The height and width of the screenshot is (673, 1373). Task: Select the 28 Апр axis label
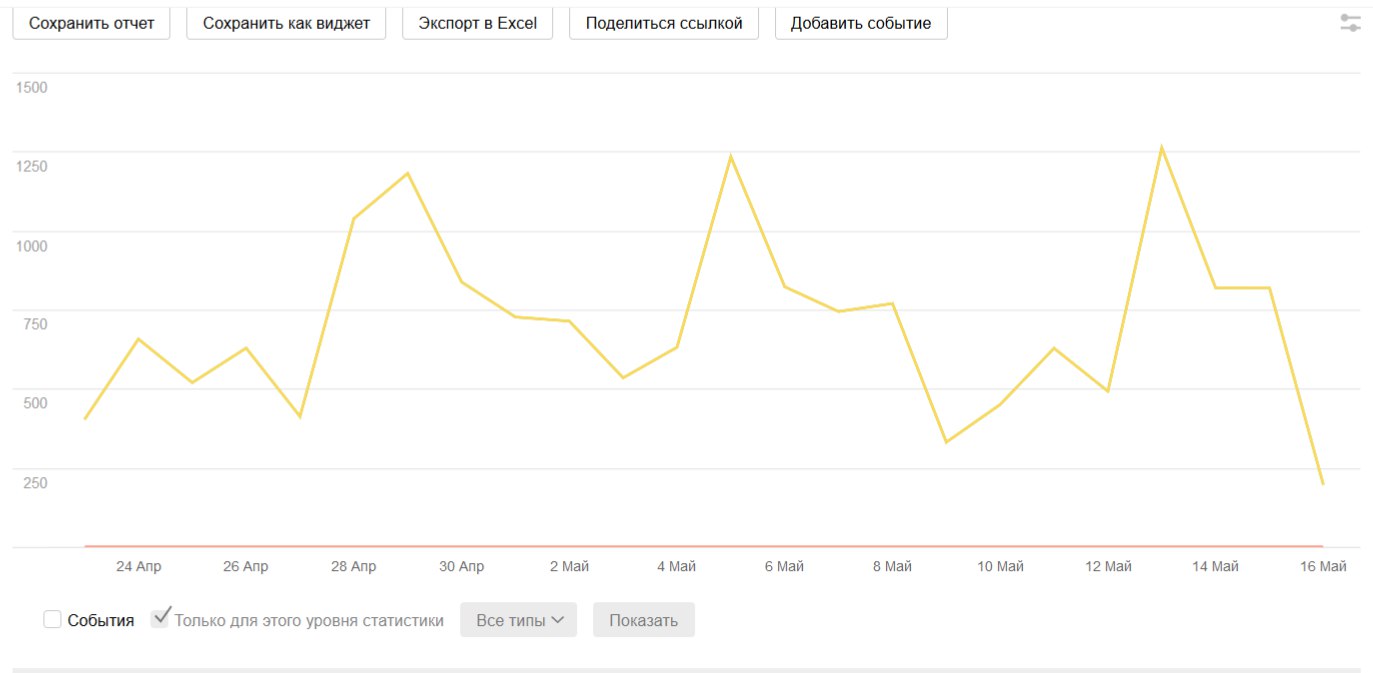(354, 567)
